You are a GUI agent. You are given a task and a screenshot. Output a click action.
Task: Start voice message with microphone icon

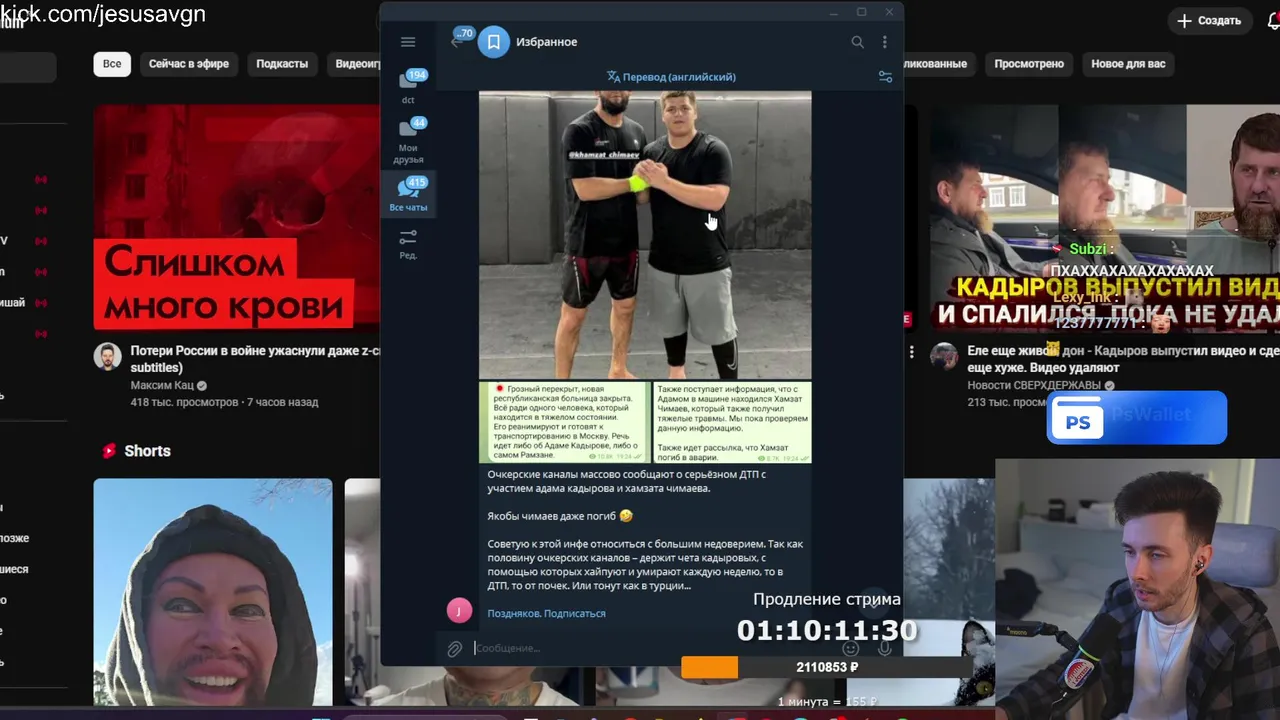885,648
